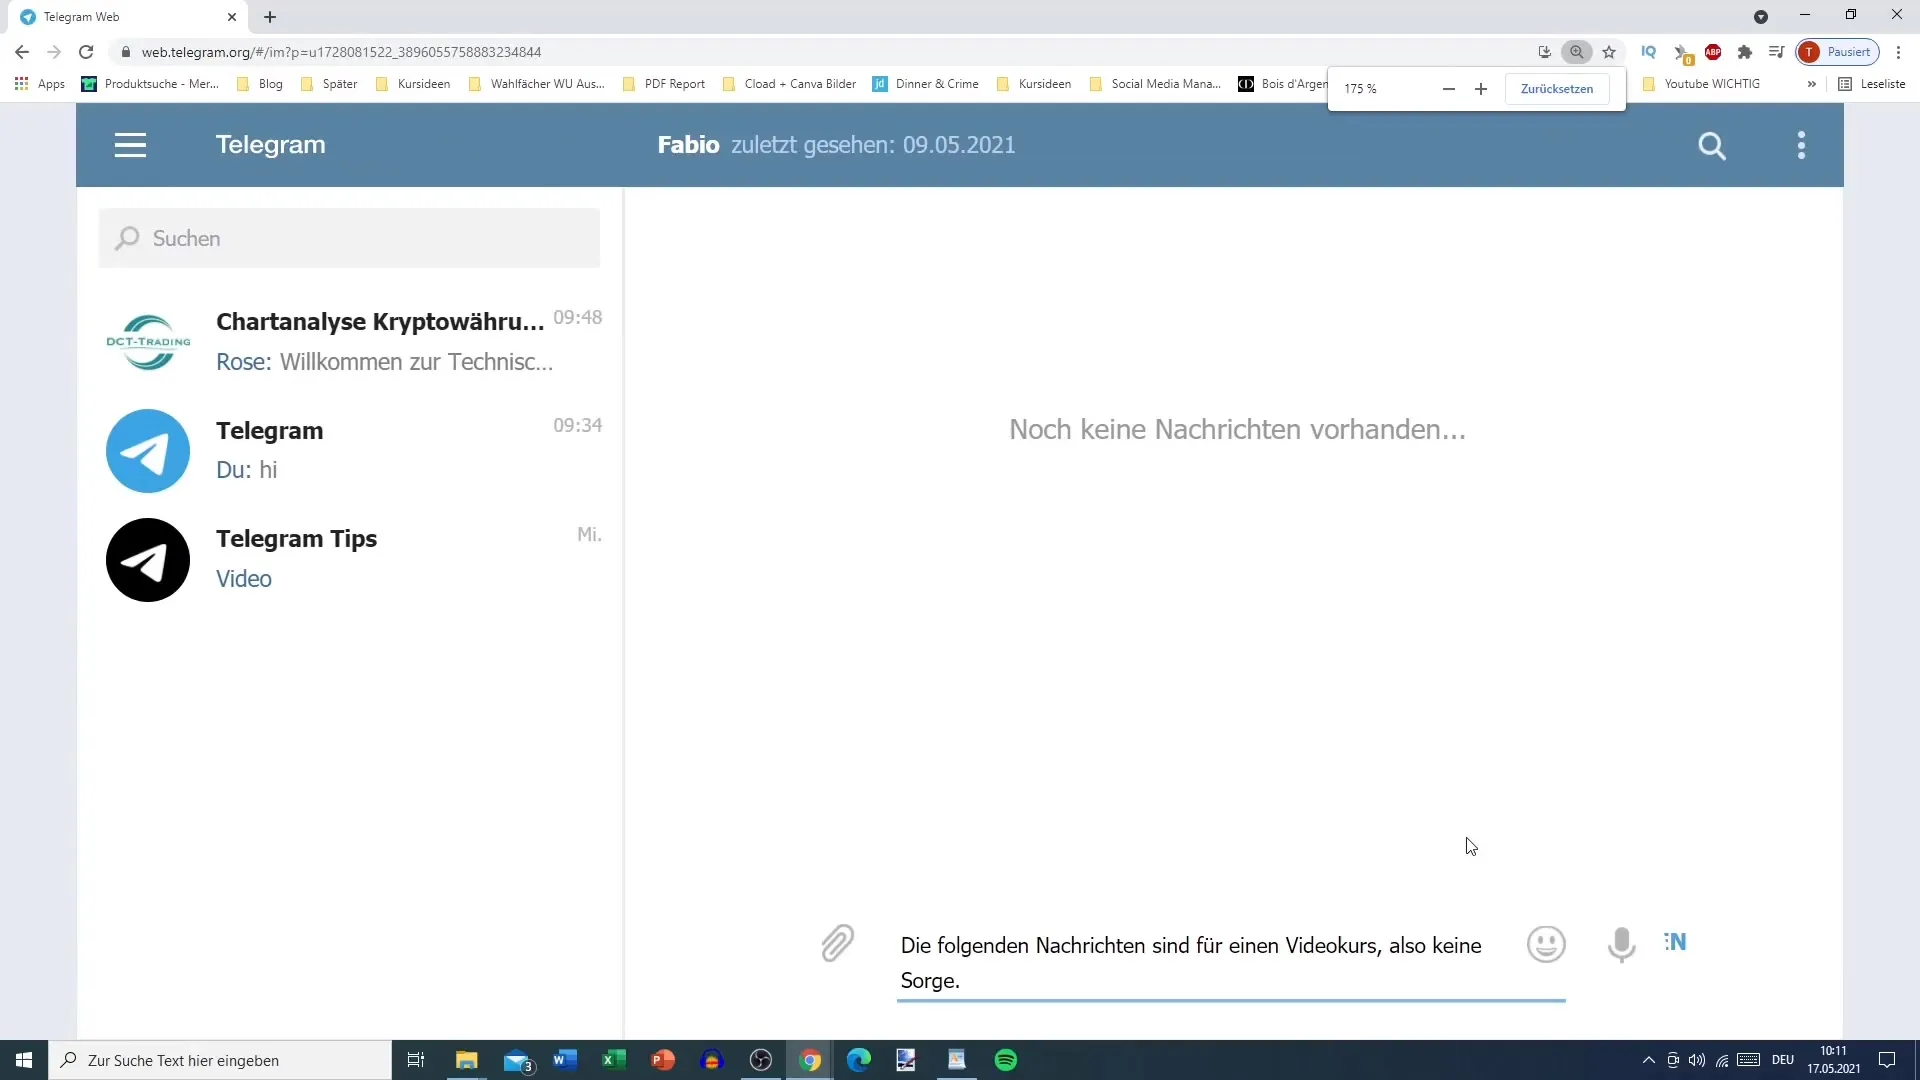Screen dimensions: 1920x1080
Task: Open Chrome's three-dot menu
Action: click(x=1898, y=52)
